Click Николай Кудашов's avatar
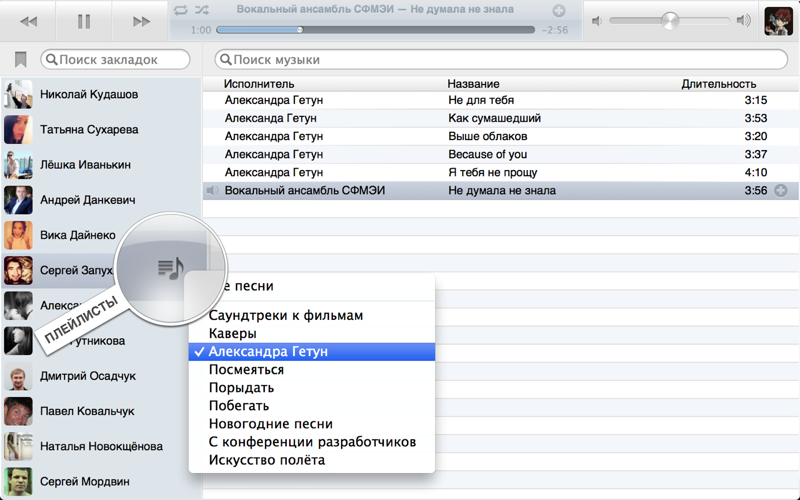The image size is (800, 500). [18, 94]
